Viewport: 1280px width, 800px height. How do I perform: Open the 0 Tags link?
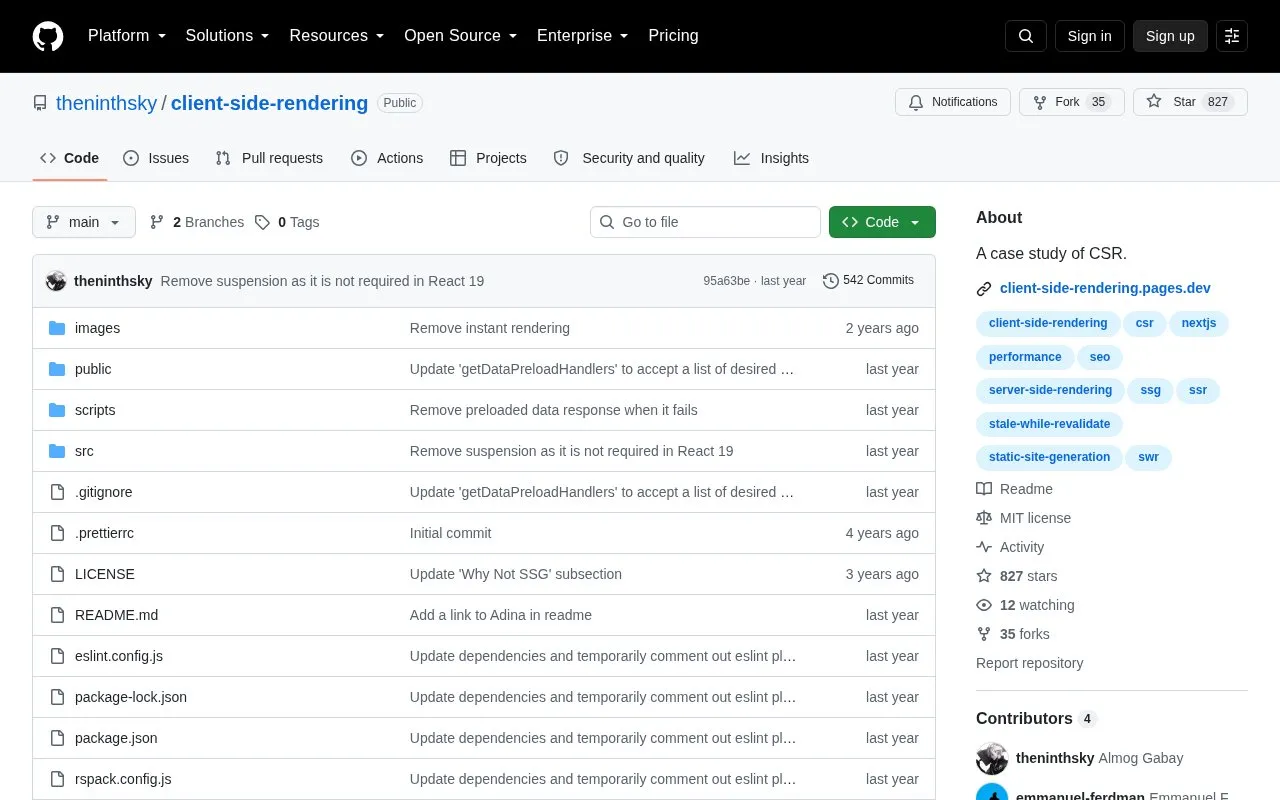[x=287, y=222]
